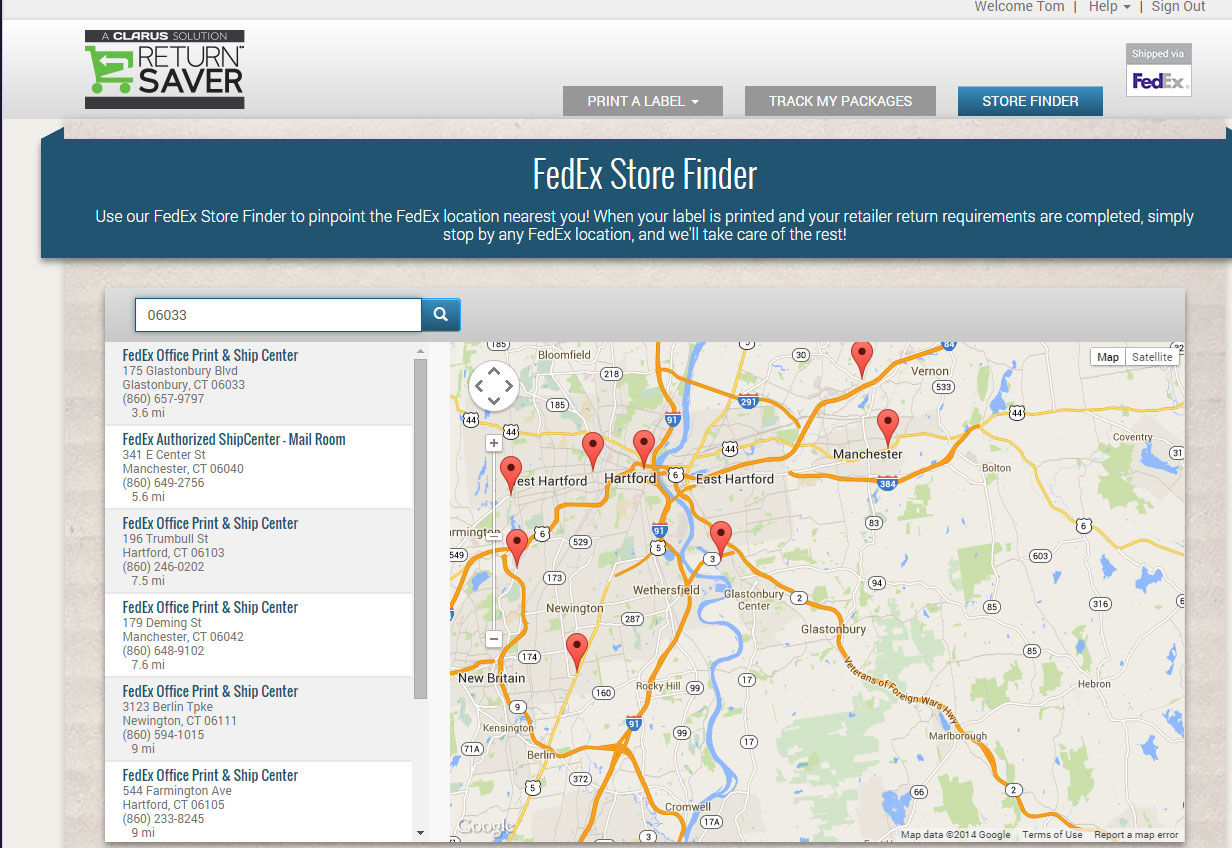Viewport: 1232px width, 848px height.
Task: Select the 196 Trumbull St store listing
Action: [258, 552]
